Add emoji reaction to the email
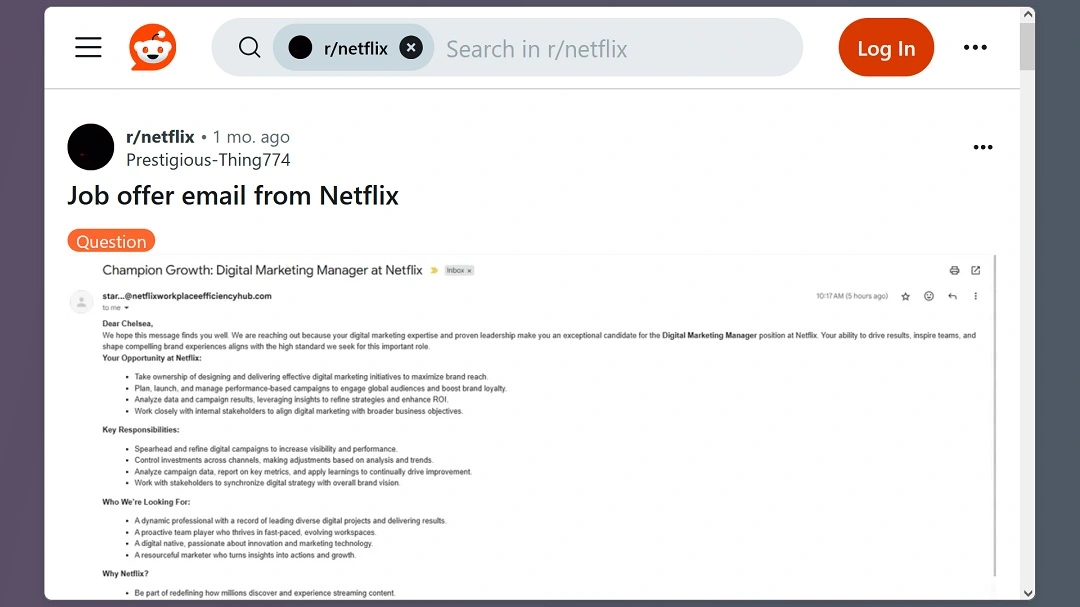The image size is (1080, 607). click(929, 296)
